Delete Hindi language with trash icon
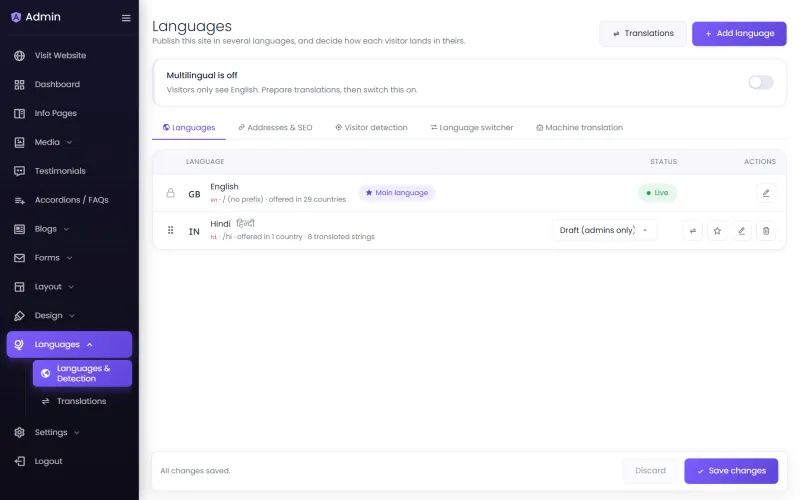The width and height of the screenshot is (800, 500). [766, 231]
